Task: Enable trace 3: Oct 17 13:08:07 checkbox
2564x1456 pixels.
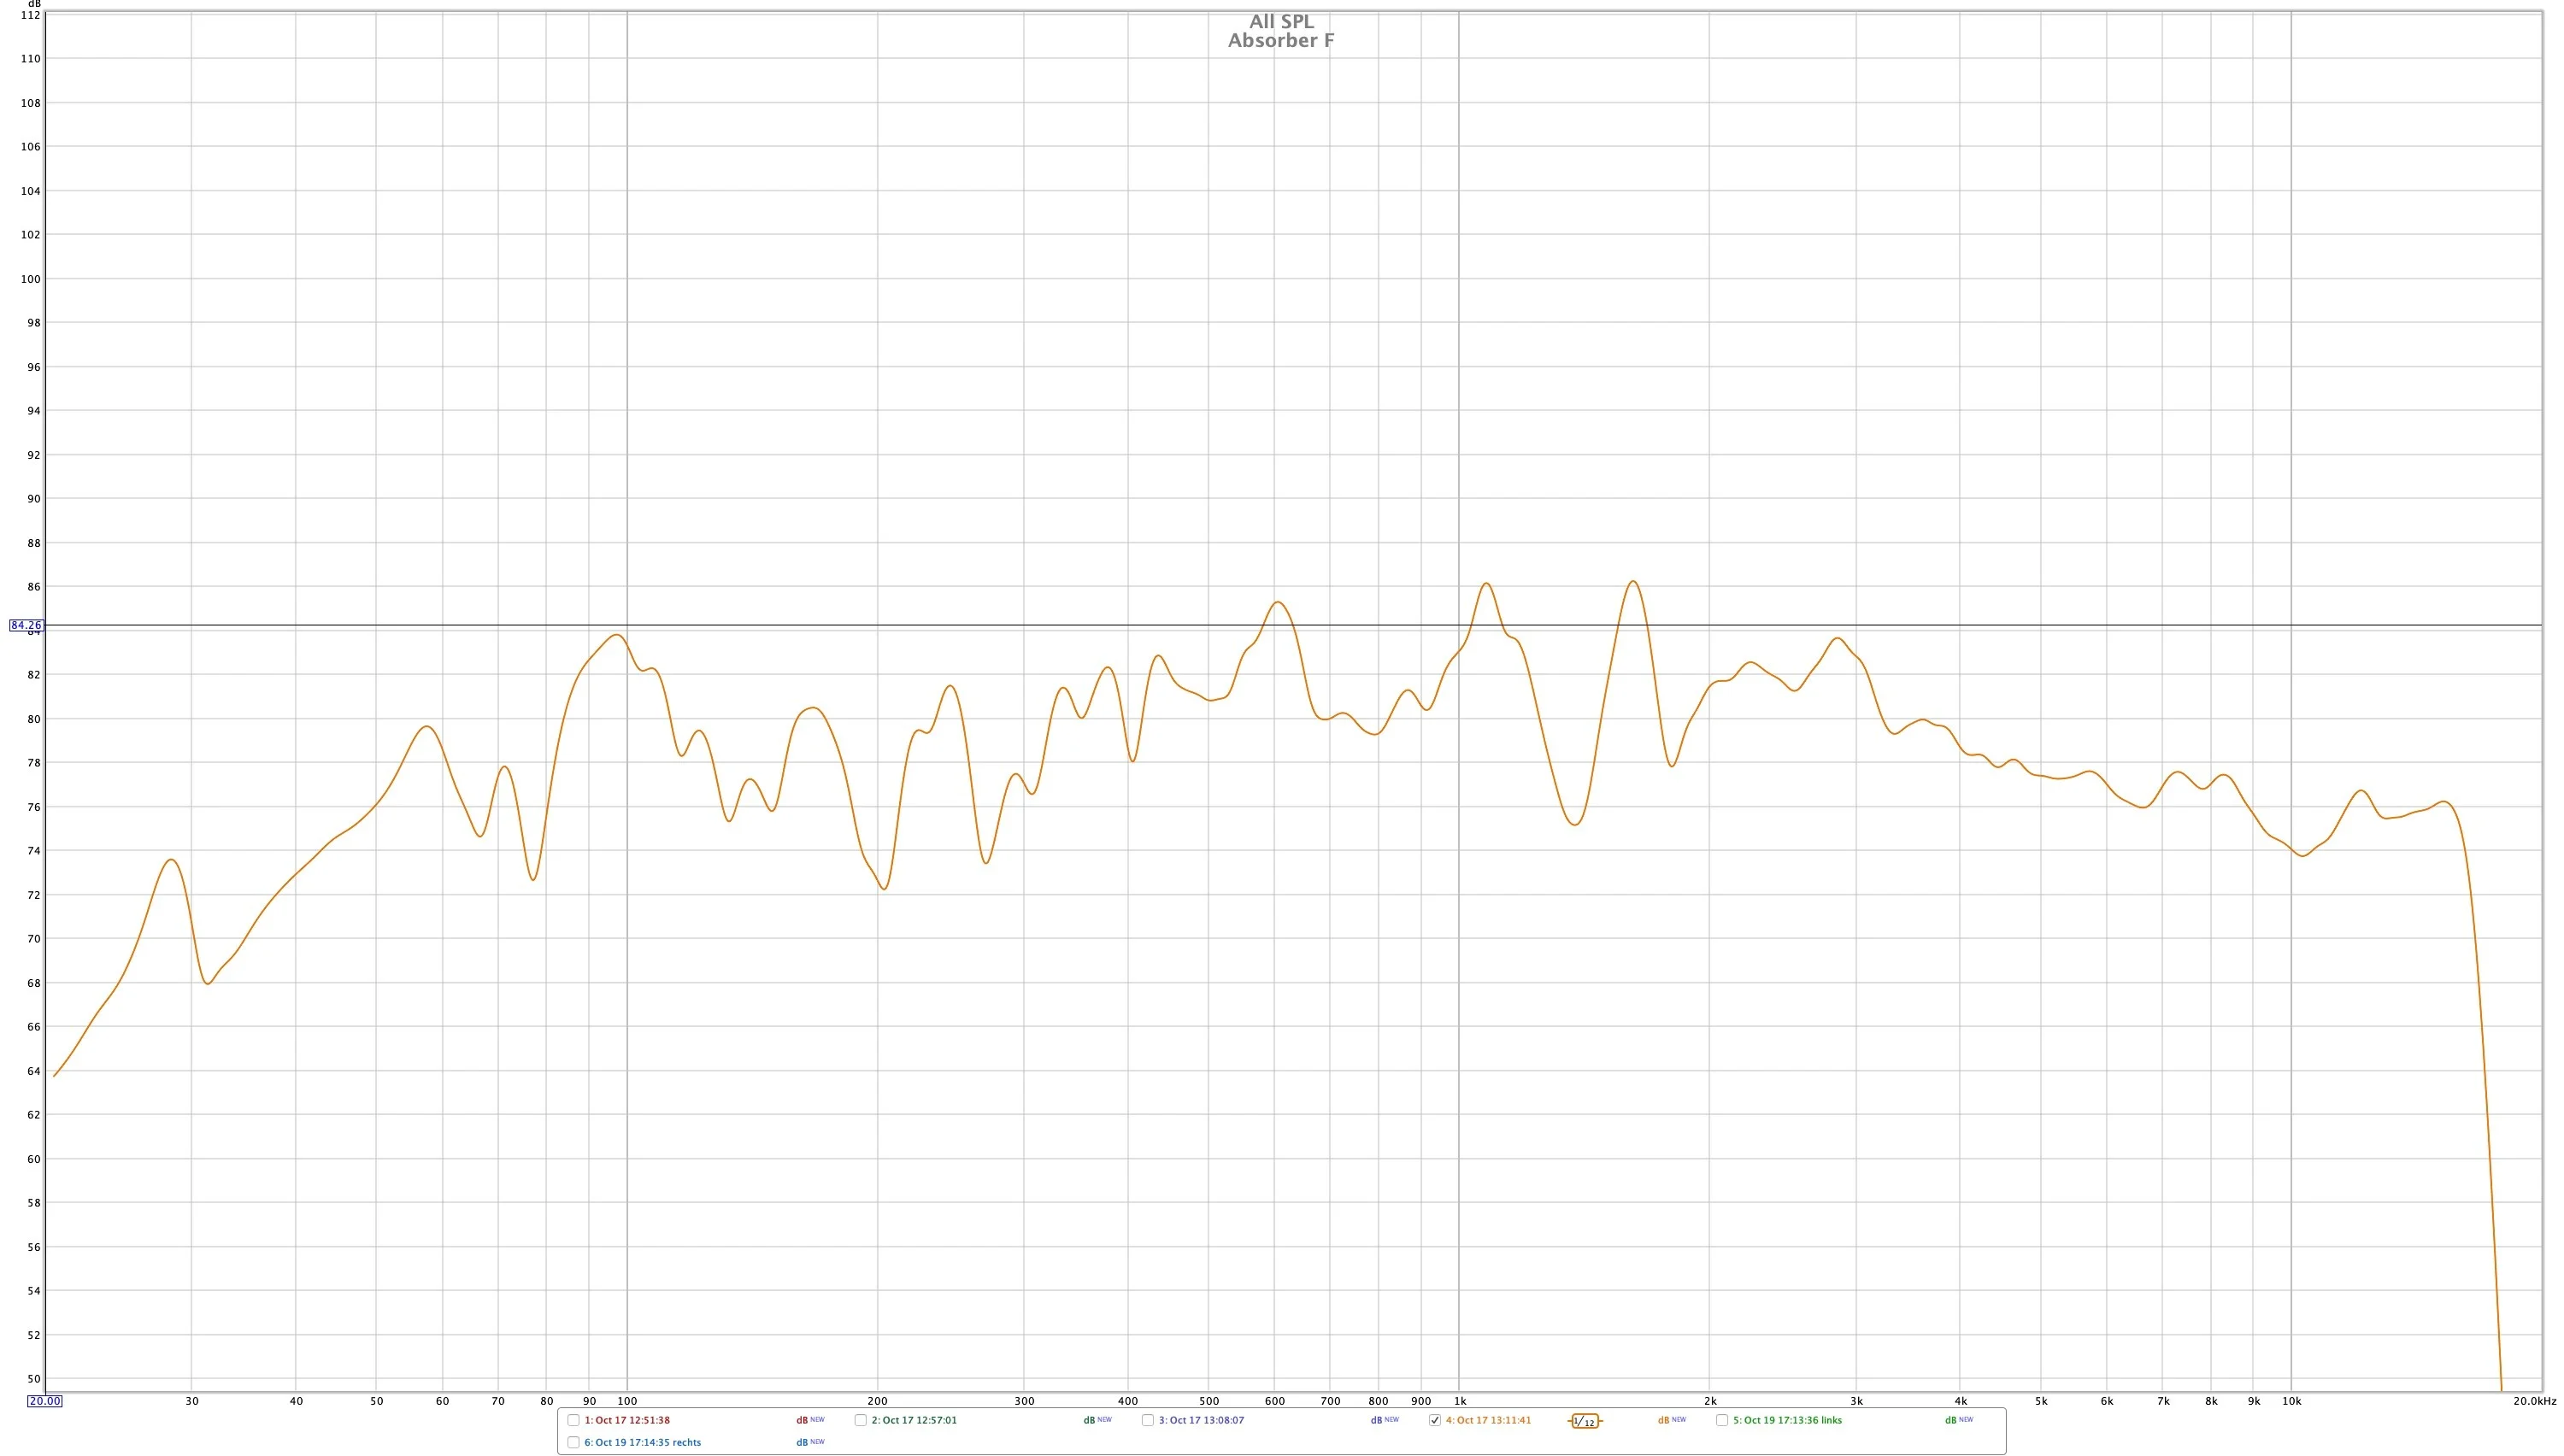Action: [1147, 1420]
